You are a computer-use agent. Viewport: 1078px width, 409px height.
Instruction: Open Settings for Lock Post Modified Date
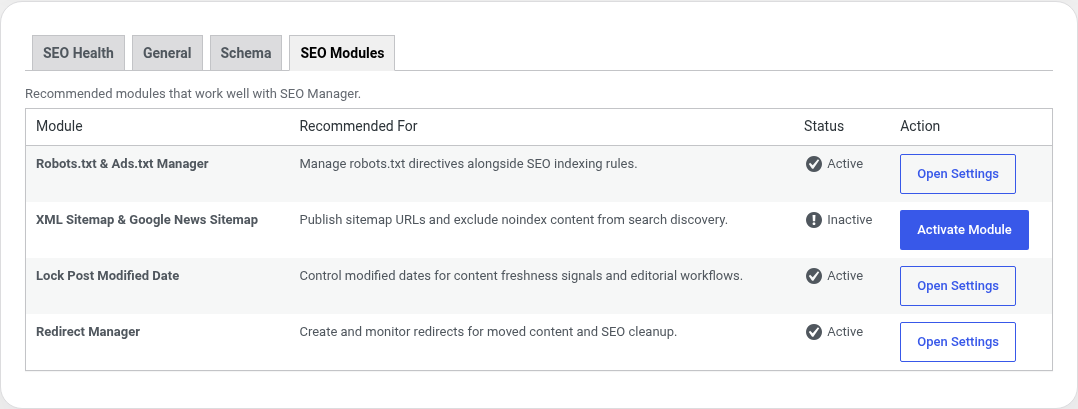tap(958, 286)
